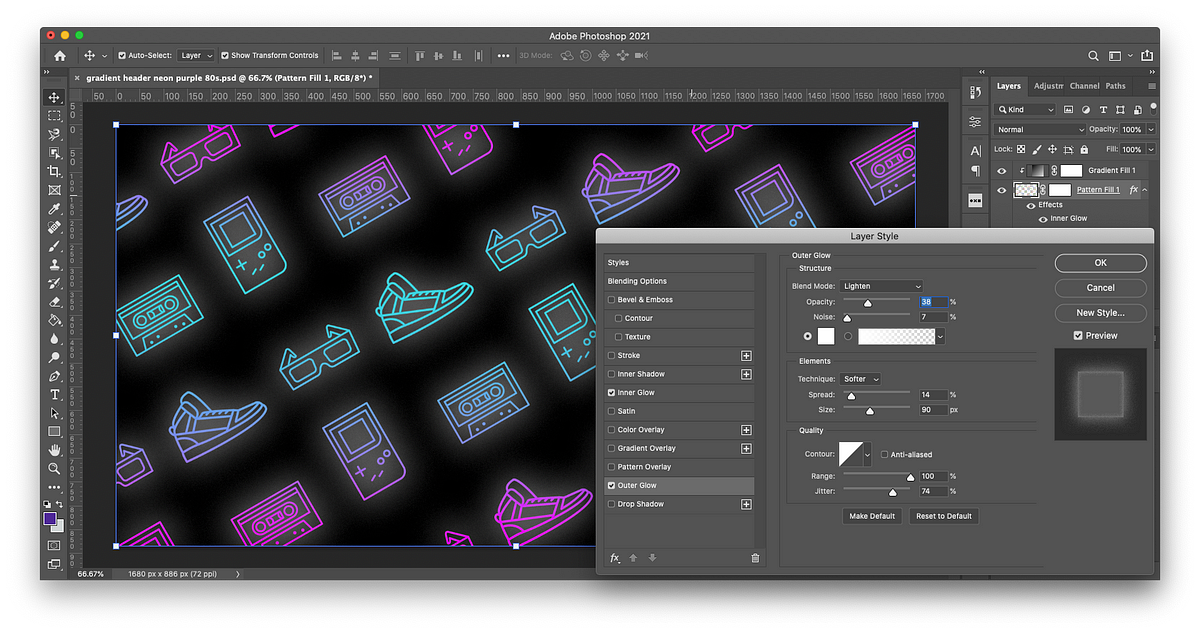Screen dimensions: 1200x633
Task: Toggle Auto-Select checkbox
Action: [122, 56]
